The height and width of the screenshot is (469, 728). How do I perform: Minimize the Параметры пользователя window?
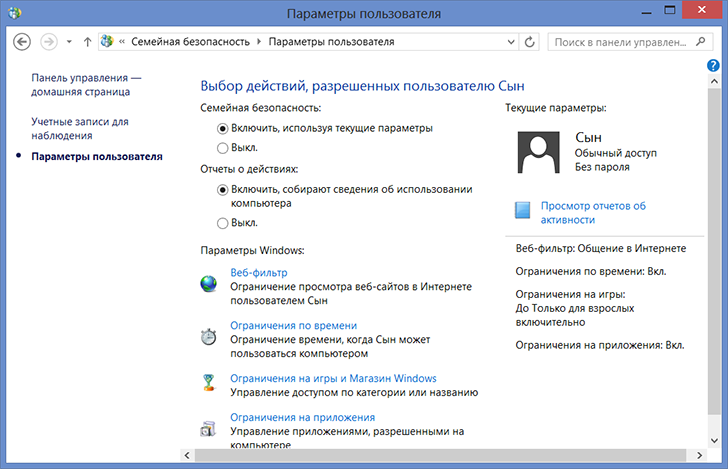tap(646, 11)
